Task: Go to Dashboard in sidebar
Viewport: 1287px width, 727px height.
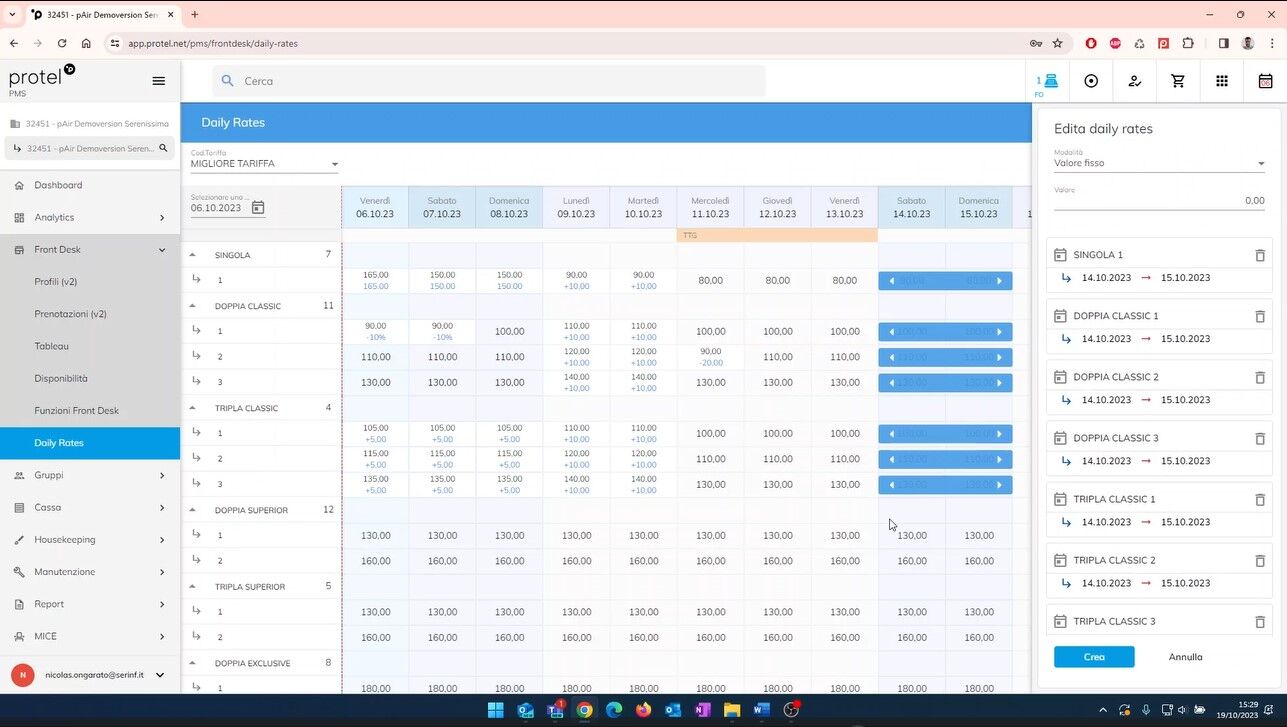Action: pos(58,185)
